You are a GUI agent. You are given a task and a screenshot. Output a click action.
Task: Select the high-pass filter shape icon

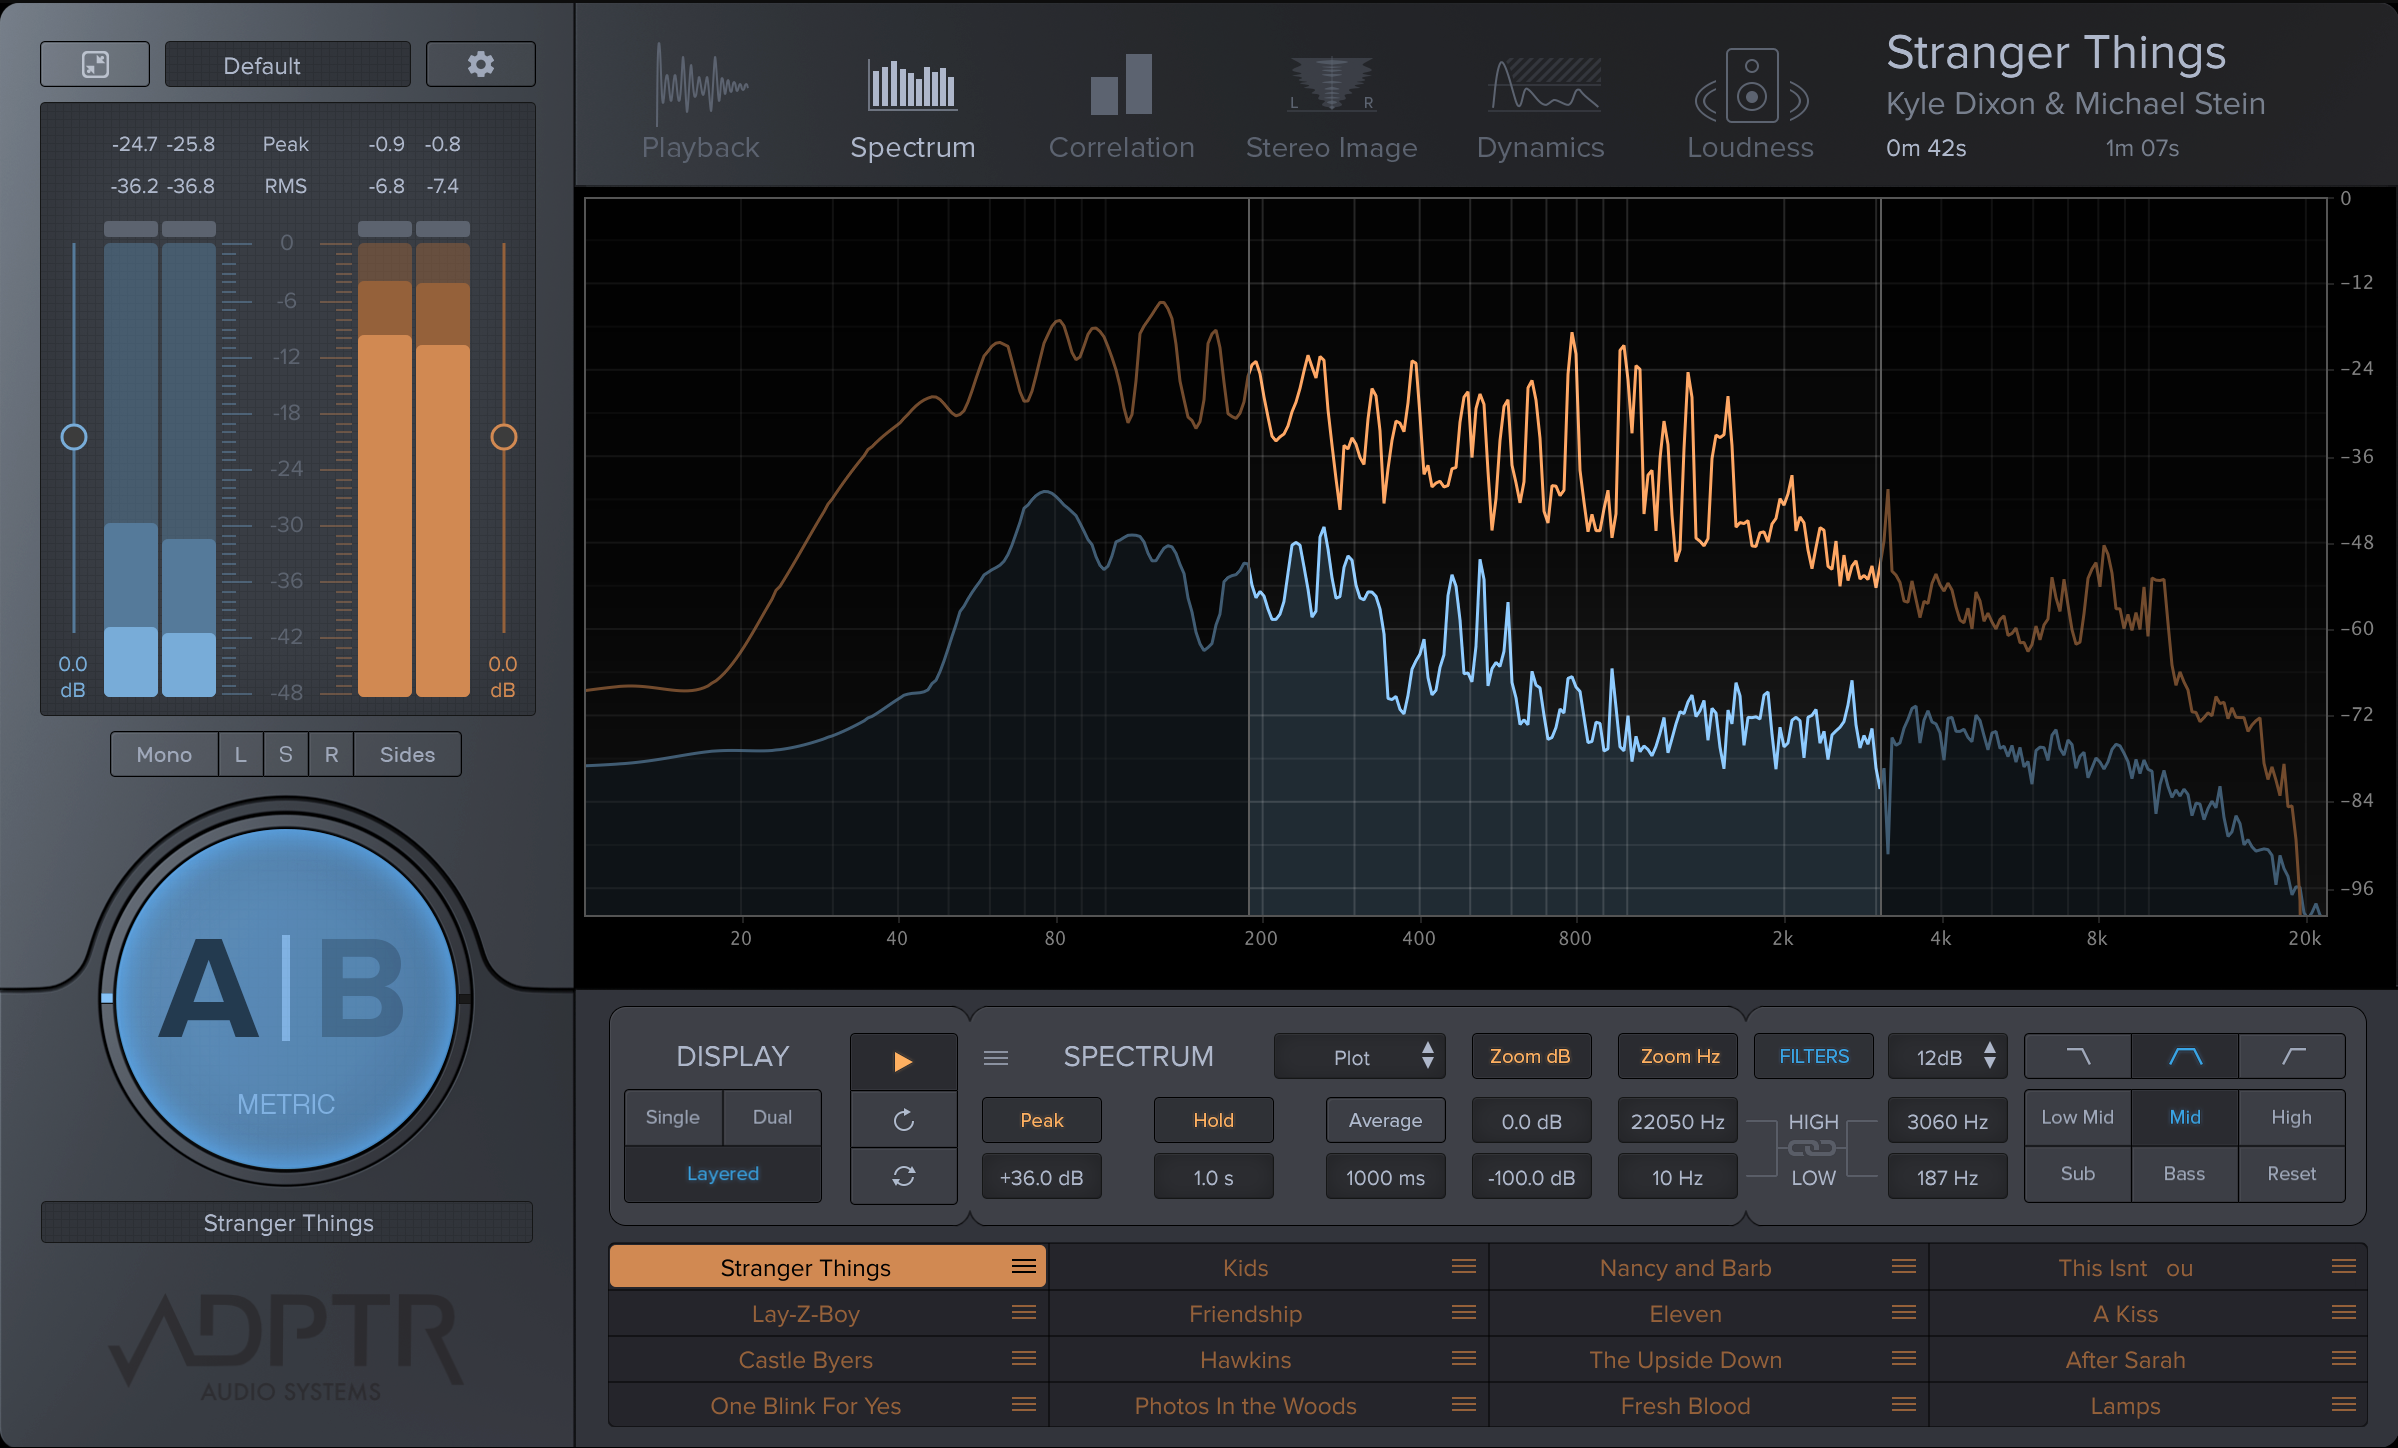(x=2292, y=1056)
